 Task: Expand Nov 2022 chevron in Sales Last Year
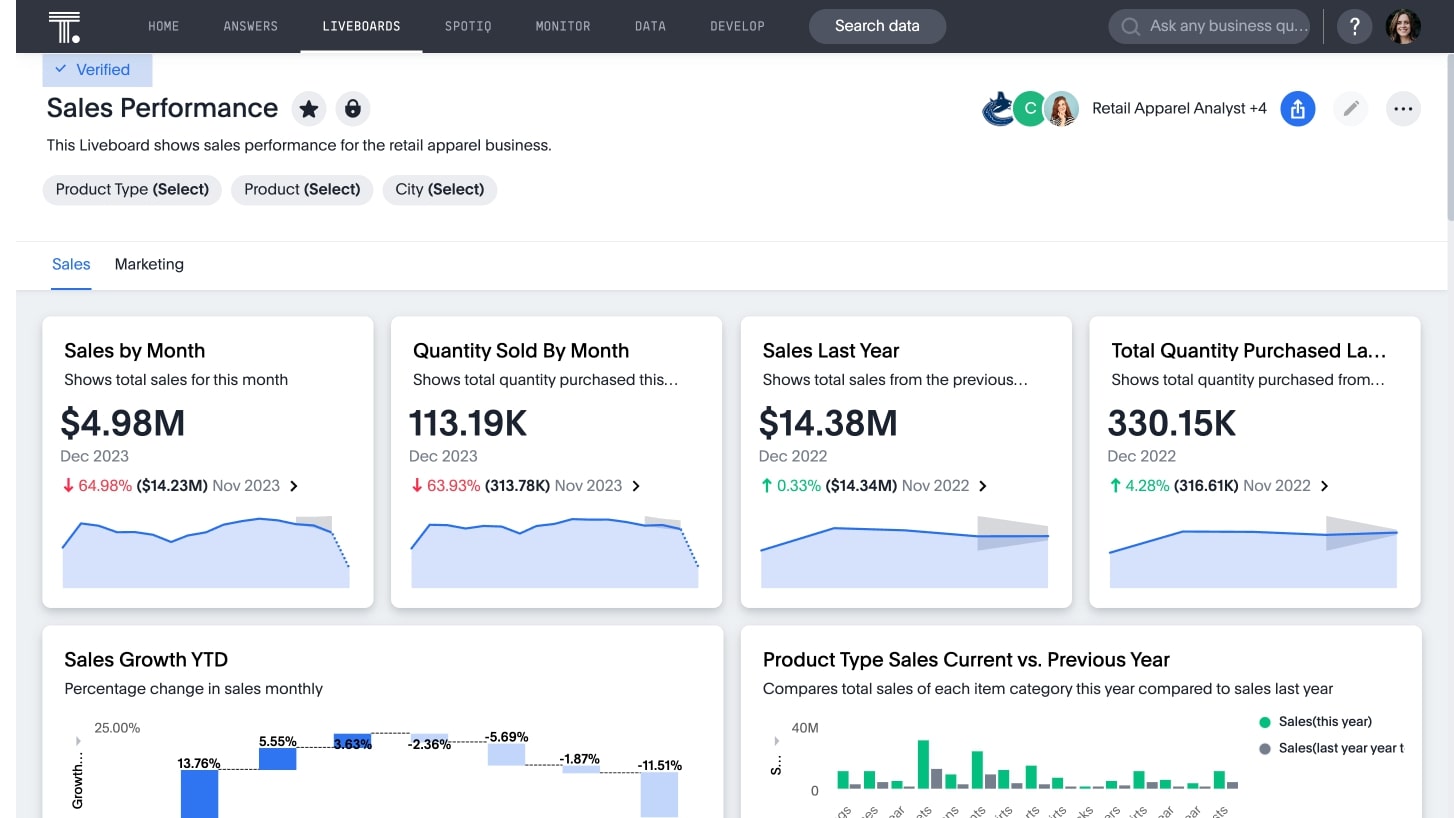click(x=983, y=486)
